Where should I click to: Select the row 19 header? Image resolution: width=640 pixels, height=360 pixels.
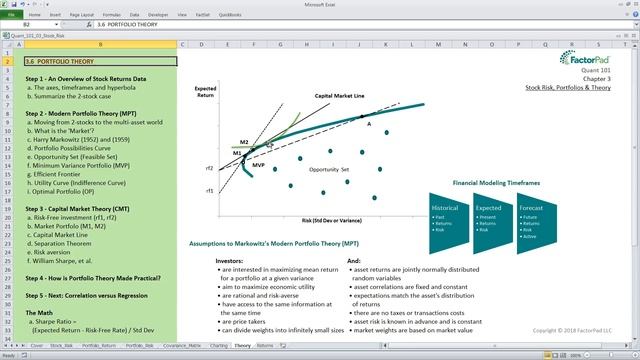(x=7, y=209)
